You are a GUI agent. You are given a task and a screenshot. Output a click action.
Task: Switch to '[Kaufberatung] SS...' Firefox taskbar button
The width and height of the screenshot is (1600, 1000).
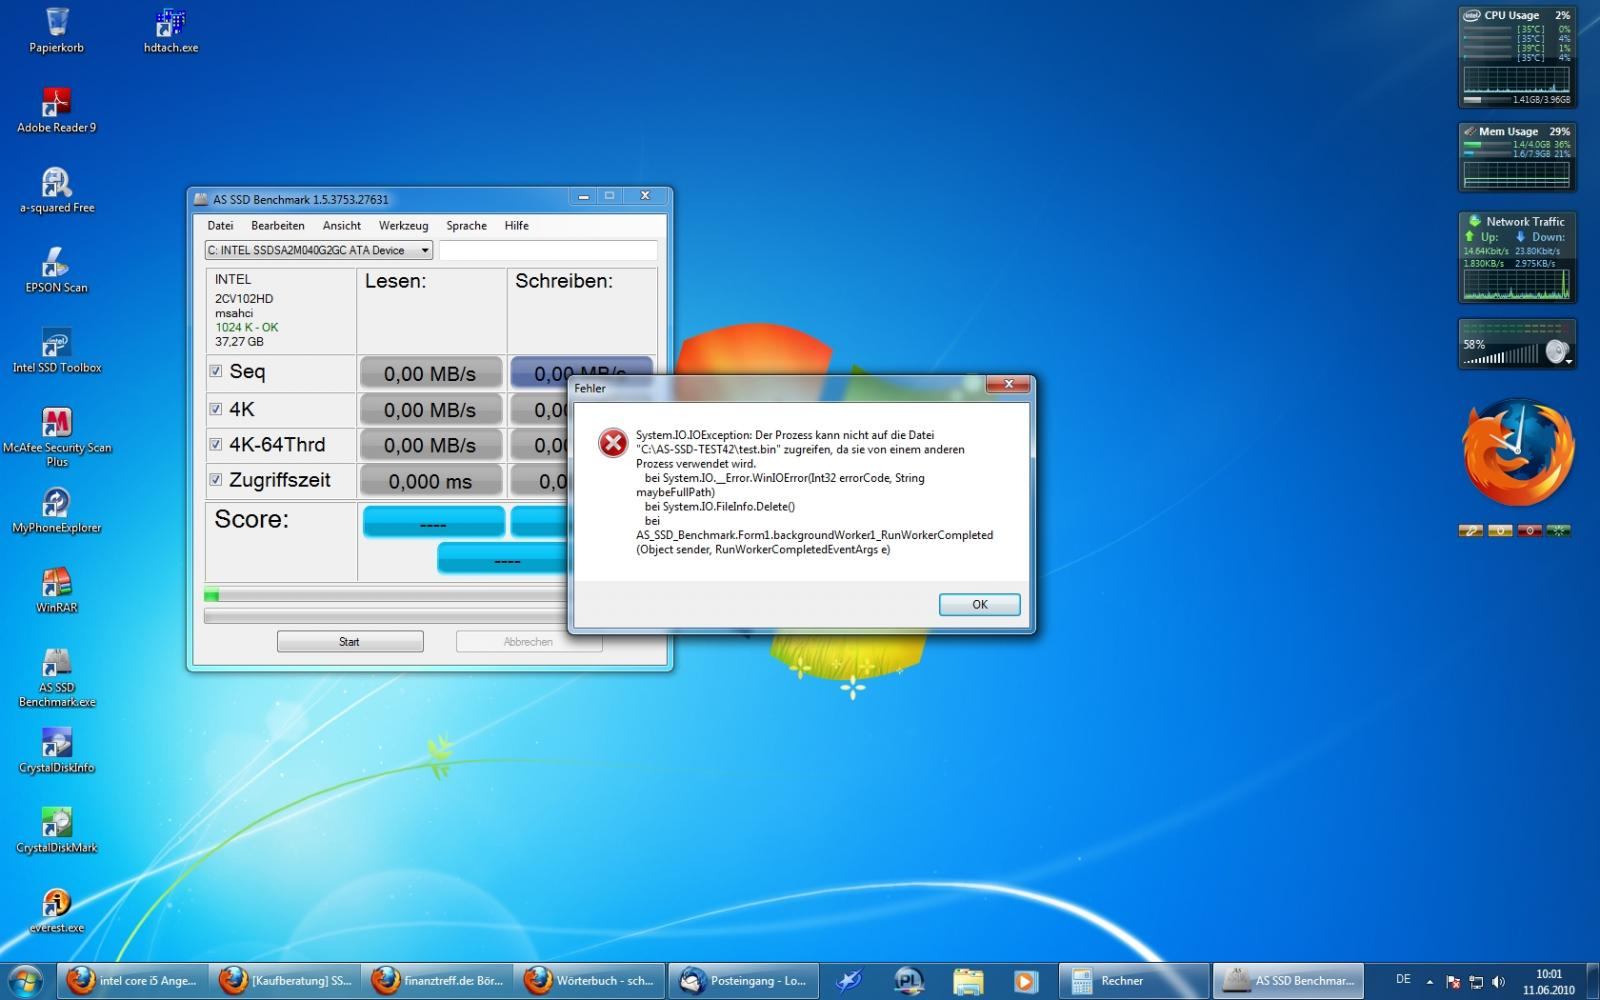point(287,981)
